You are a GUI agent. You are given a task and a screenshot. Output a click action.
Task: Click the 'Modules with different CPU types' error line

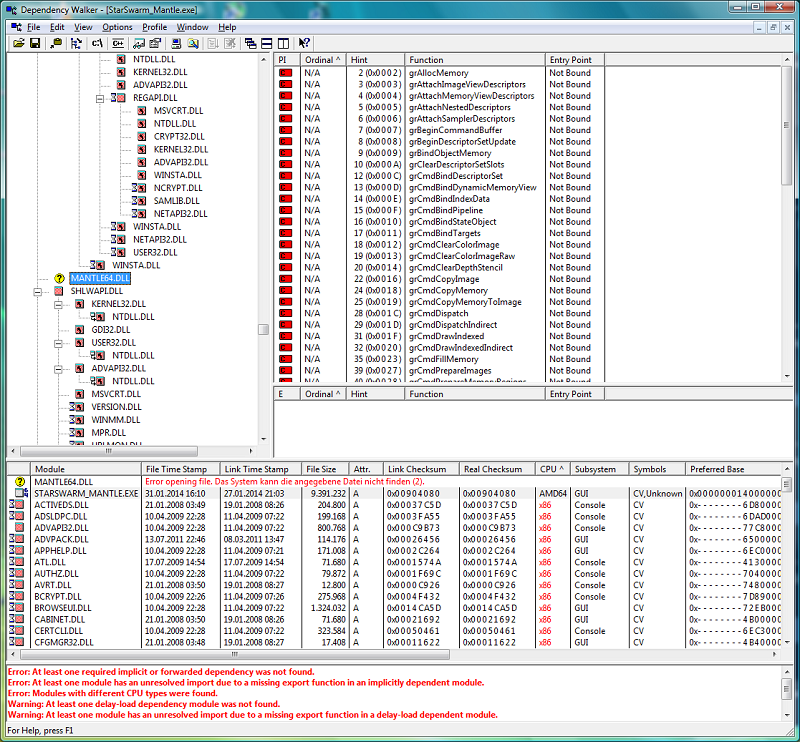[112, 694]
